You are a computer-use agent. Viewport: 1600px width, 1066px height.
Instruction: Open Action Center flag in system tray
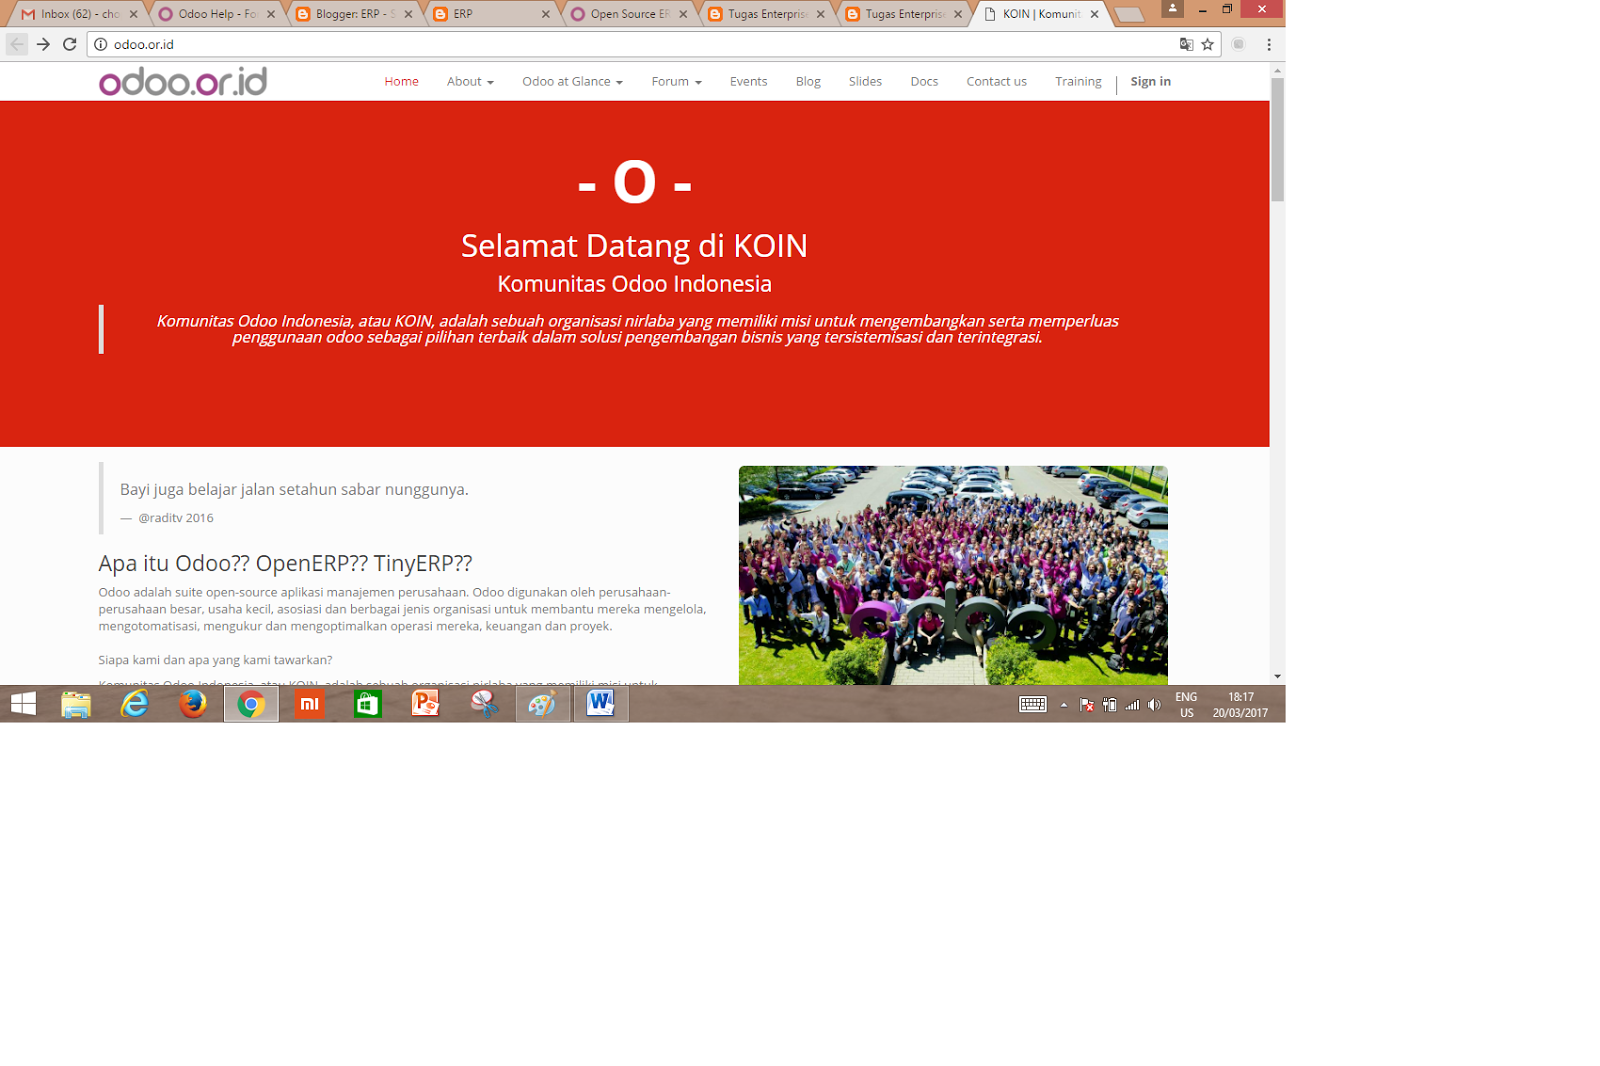(1087, 705)
